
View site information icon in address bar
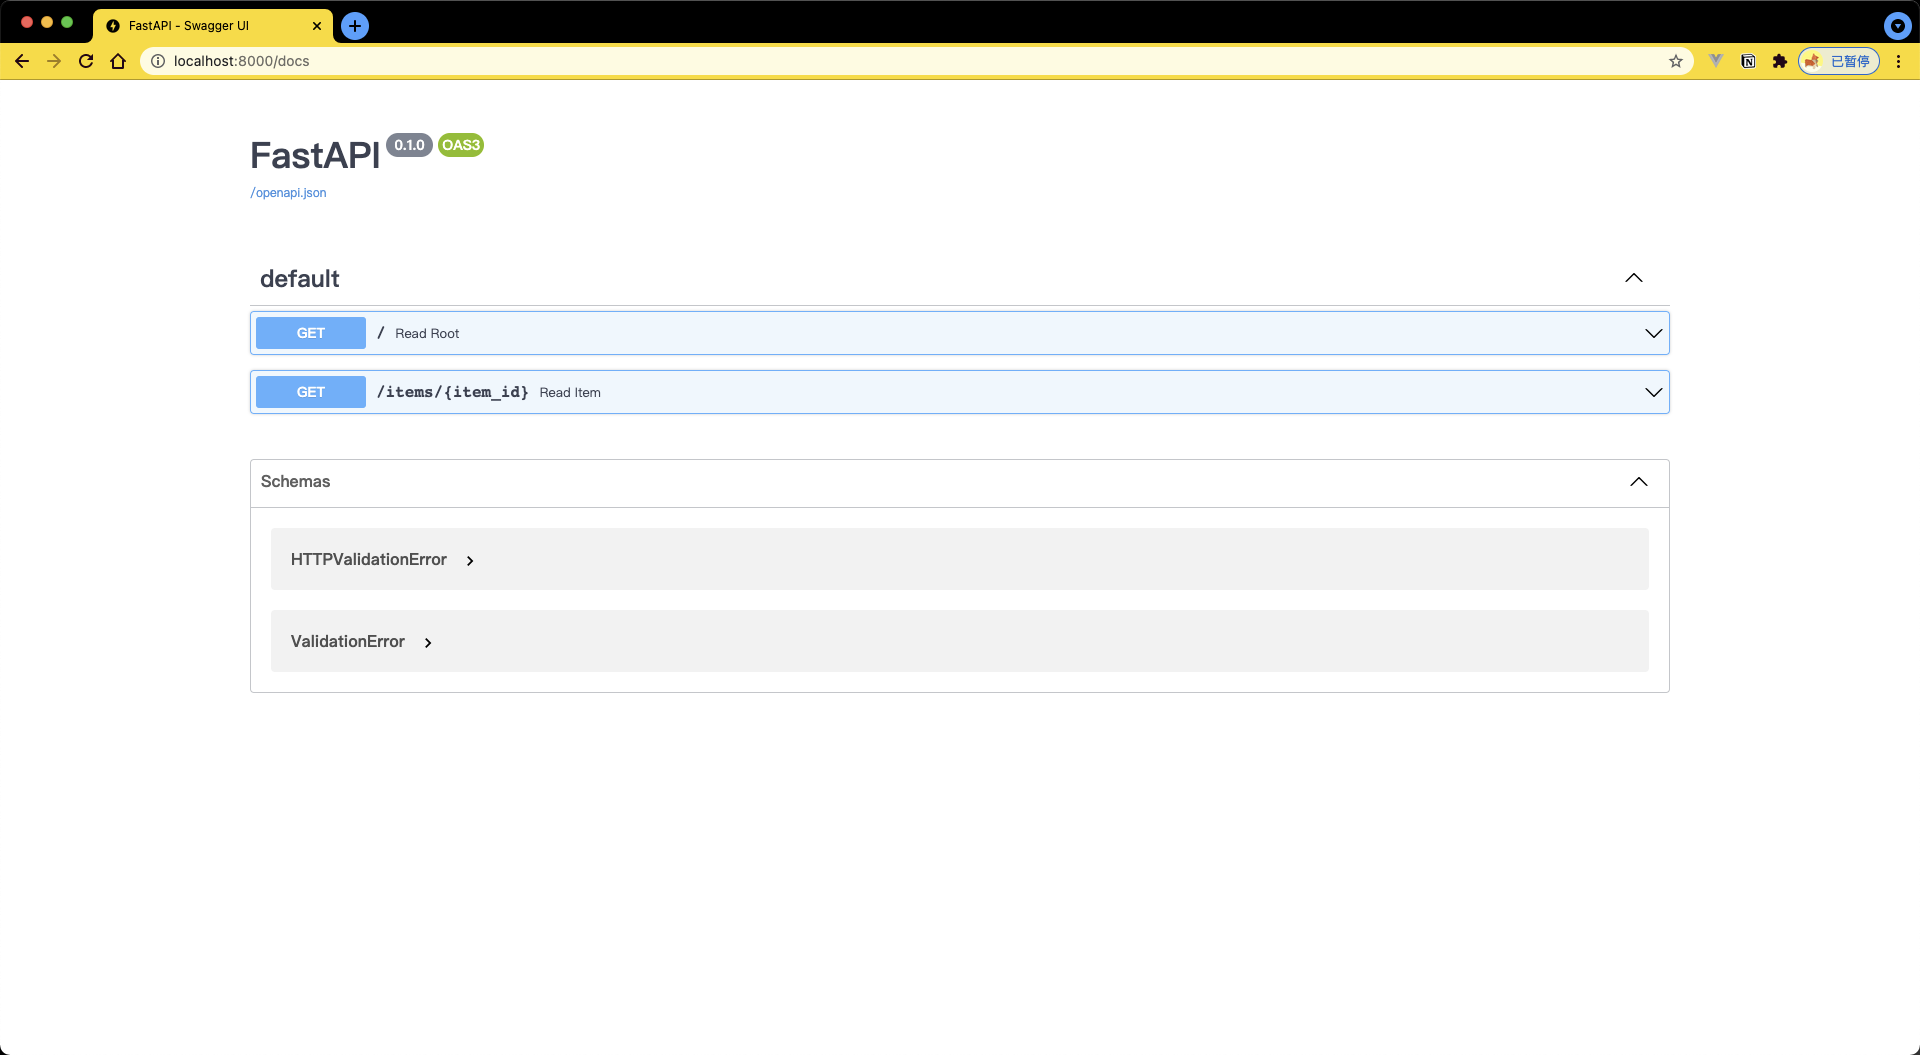point(158,61)
